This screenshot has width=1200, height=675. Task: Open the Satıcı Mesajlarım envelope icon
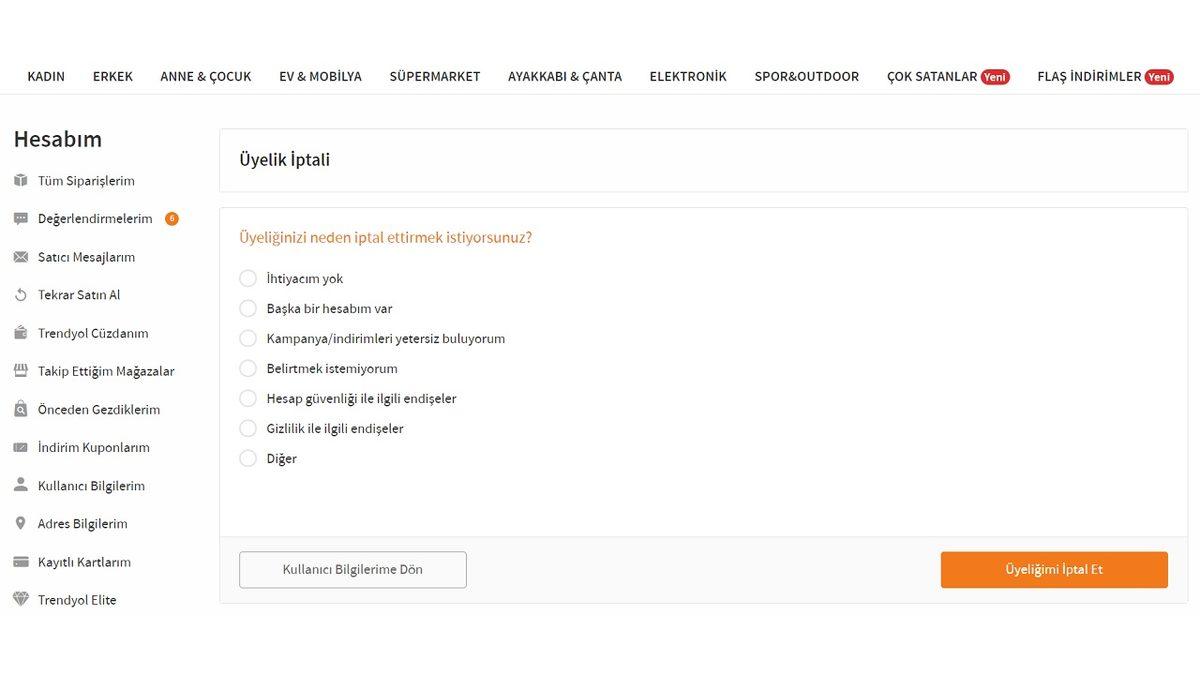(x=20, y=256)
